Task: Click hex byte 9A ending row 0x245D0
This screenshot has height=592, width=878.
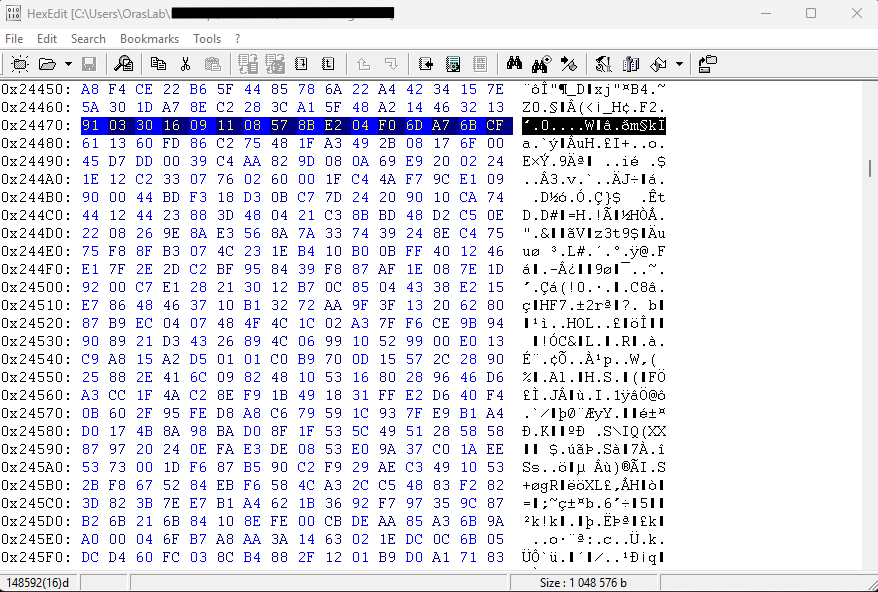Action: click(495, 521)
